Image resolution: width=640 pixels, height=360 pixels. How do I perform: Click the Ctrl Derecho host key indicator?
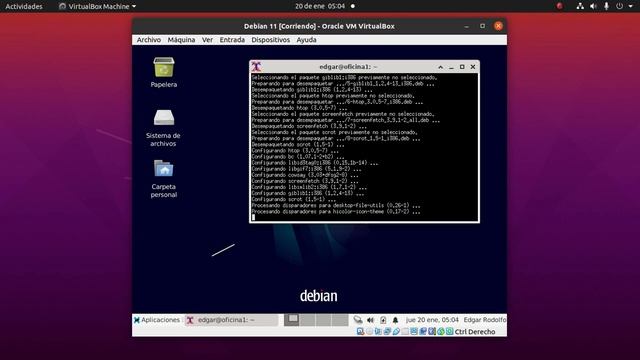pos(475,332)
